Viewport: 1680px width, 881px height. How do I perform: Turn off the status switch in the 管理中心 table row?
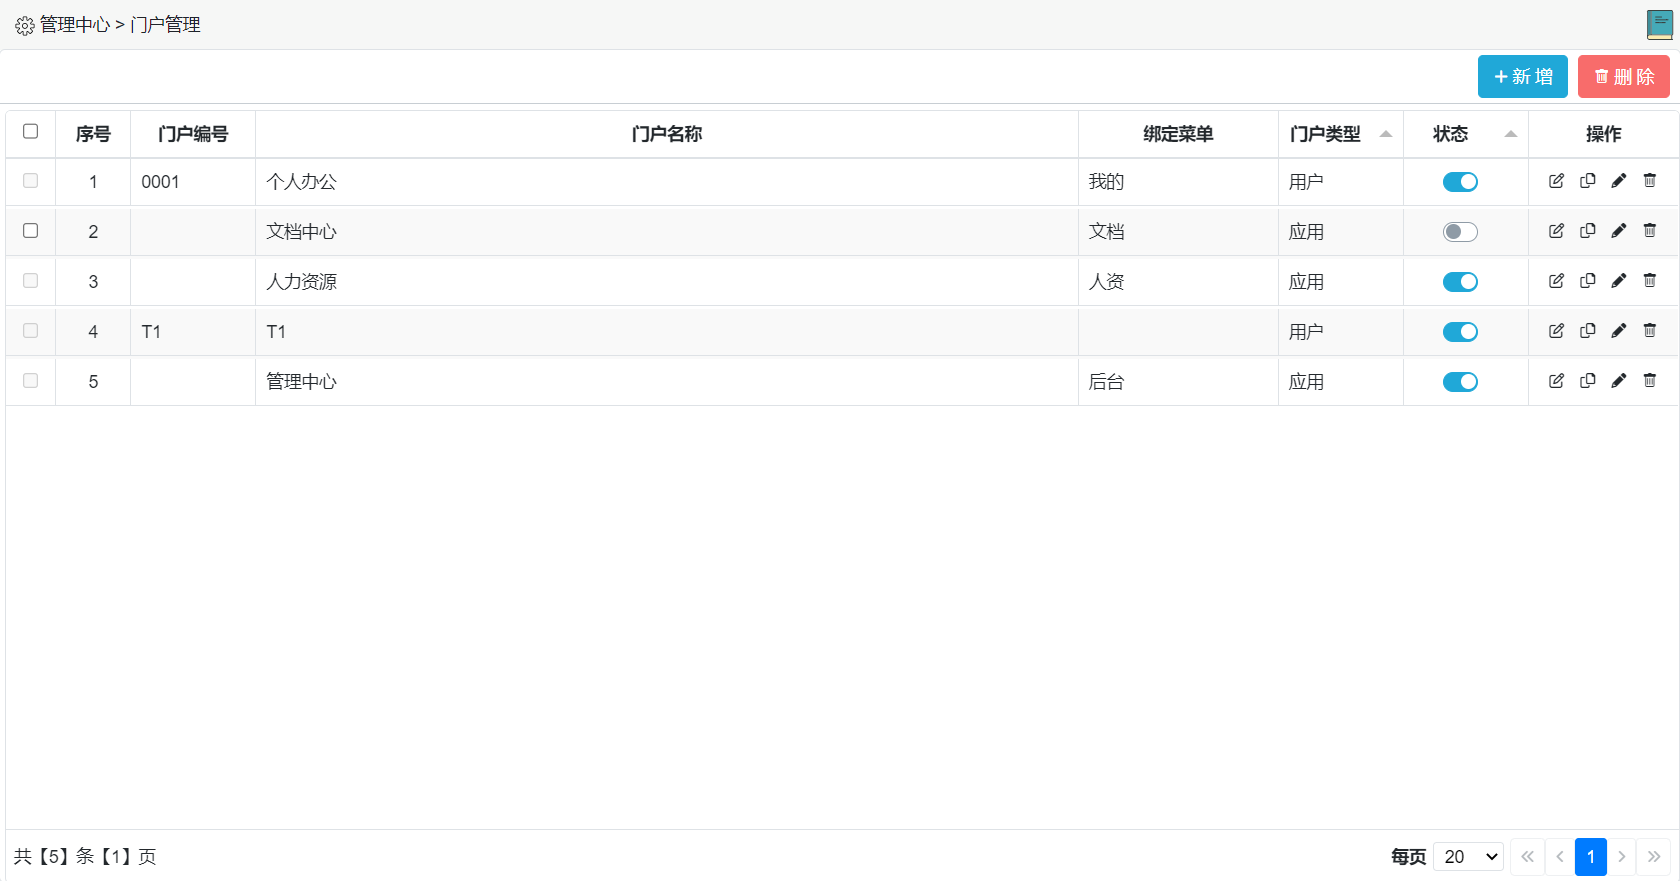click(1460, 382)
